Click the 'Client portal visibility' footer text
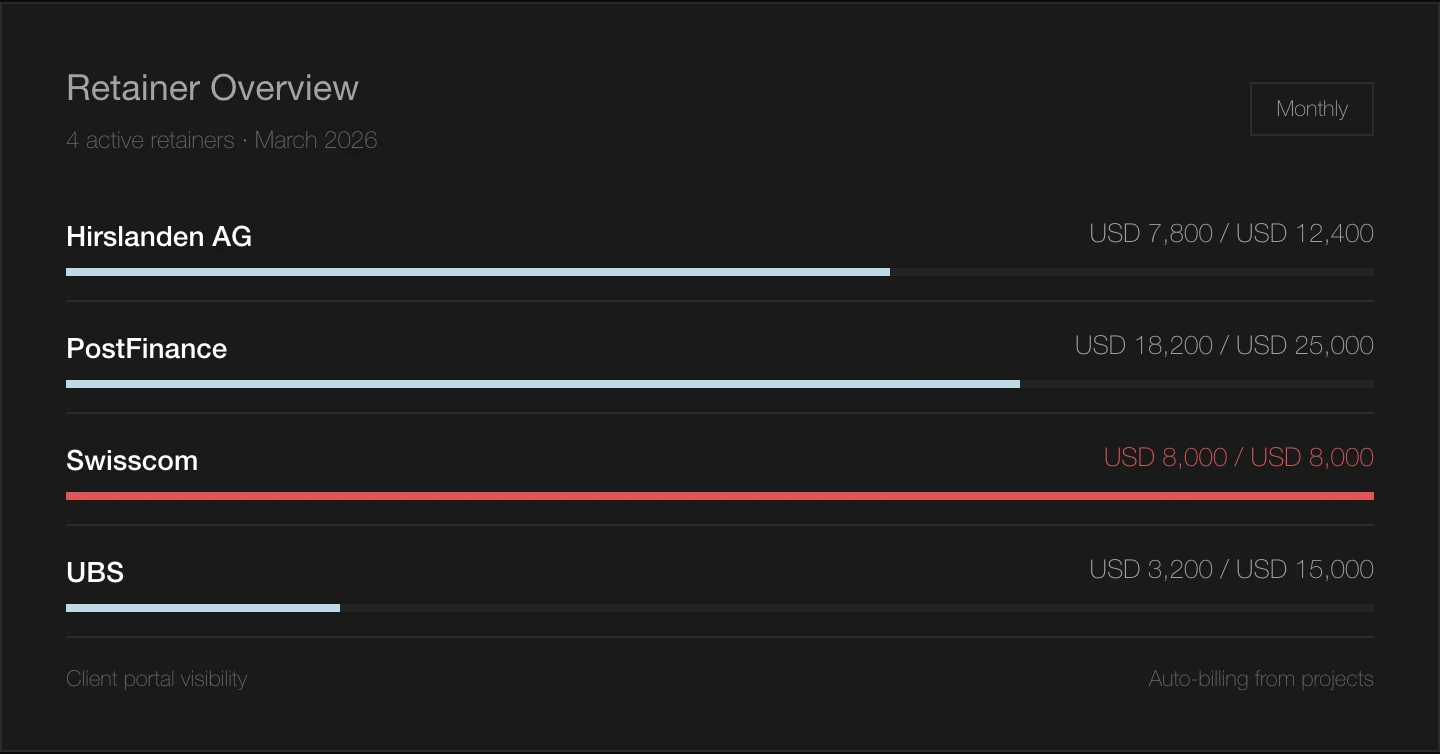This screenshot has width=1440, height=754. 156,679
